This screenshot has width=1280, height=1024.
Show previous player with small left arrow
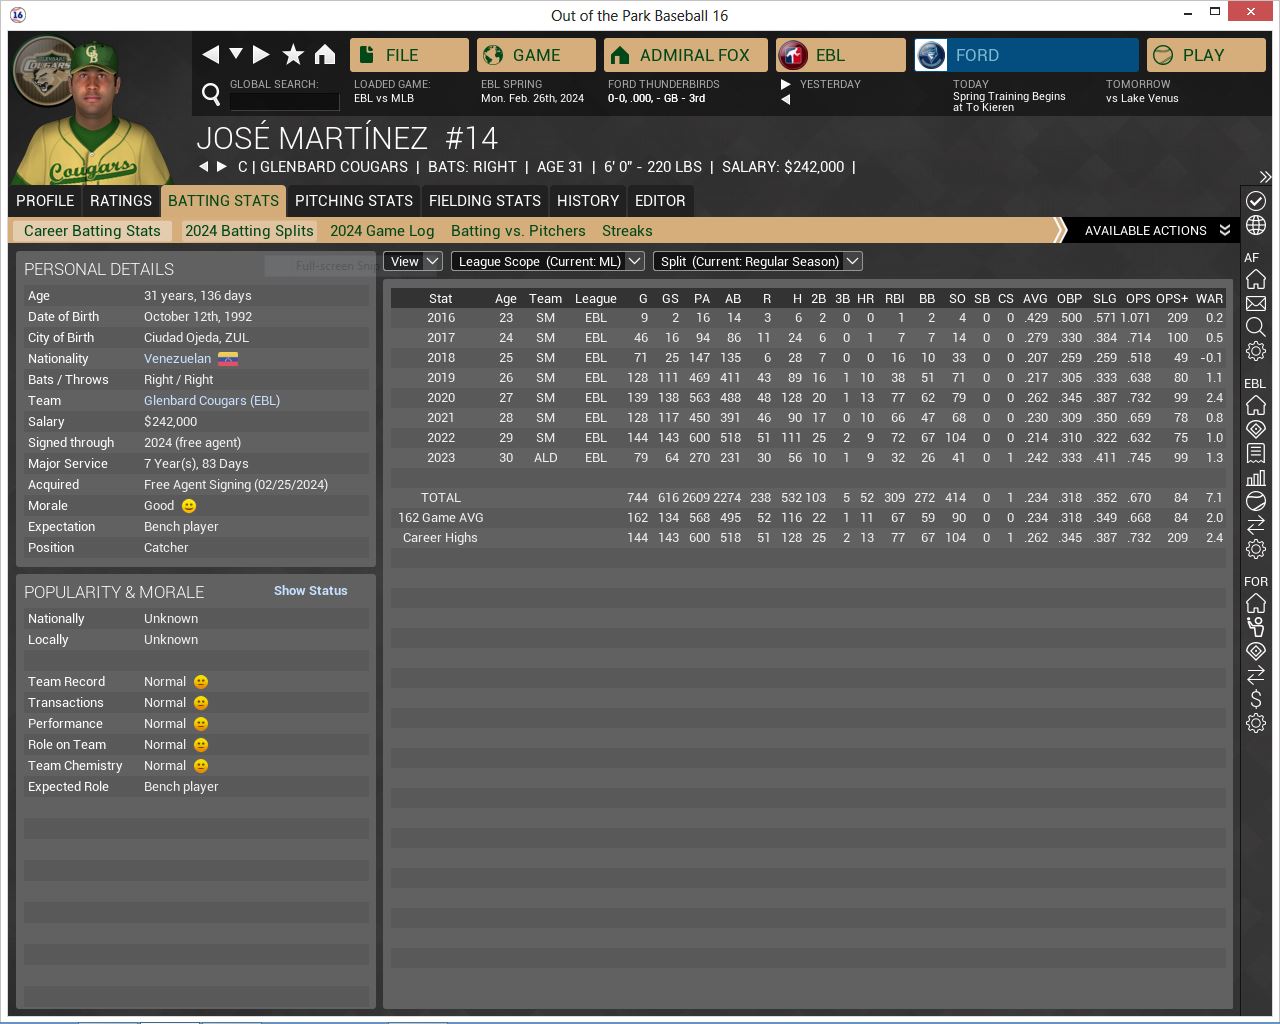click(204, 167)
